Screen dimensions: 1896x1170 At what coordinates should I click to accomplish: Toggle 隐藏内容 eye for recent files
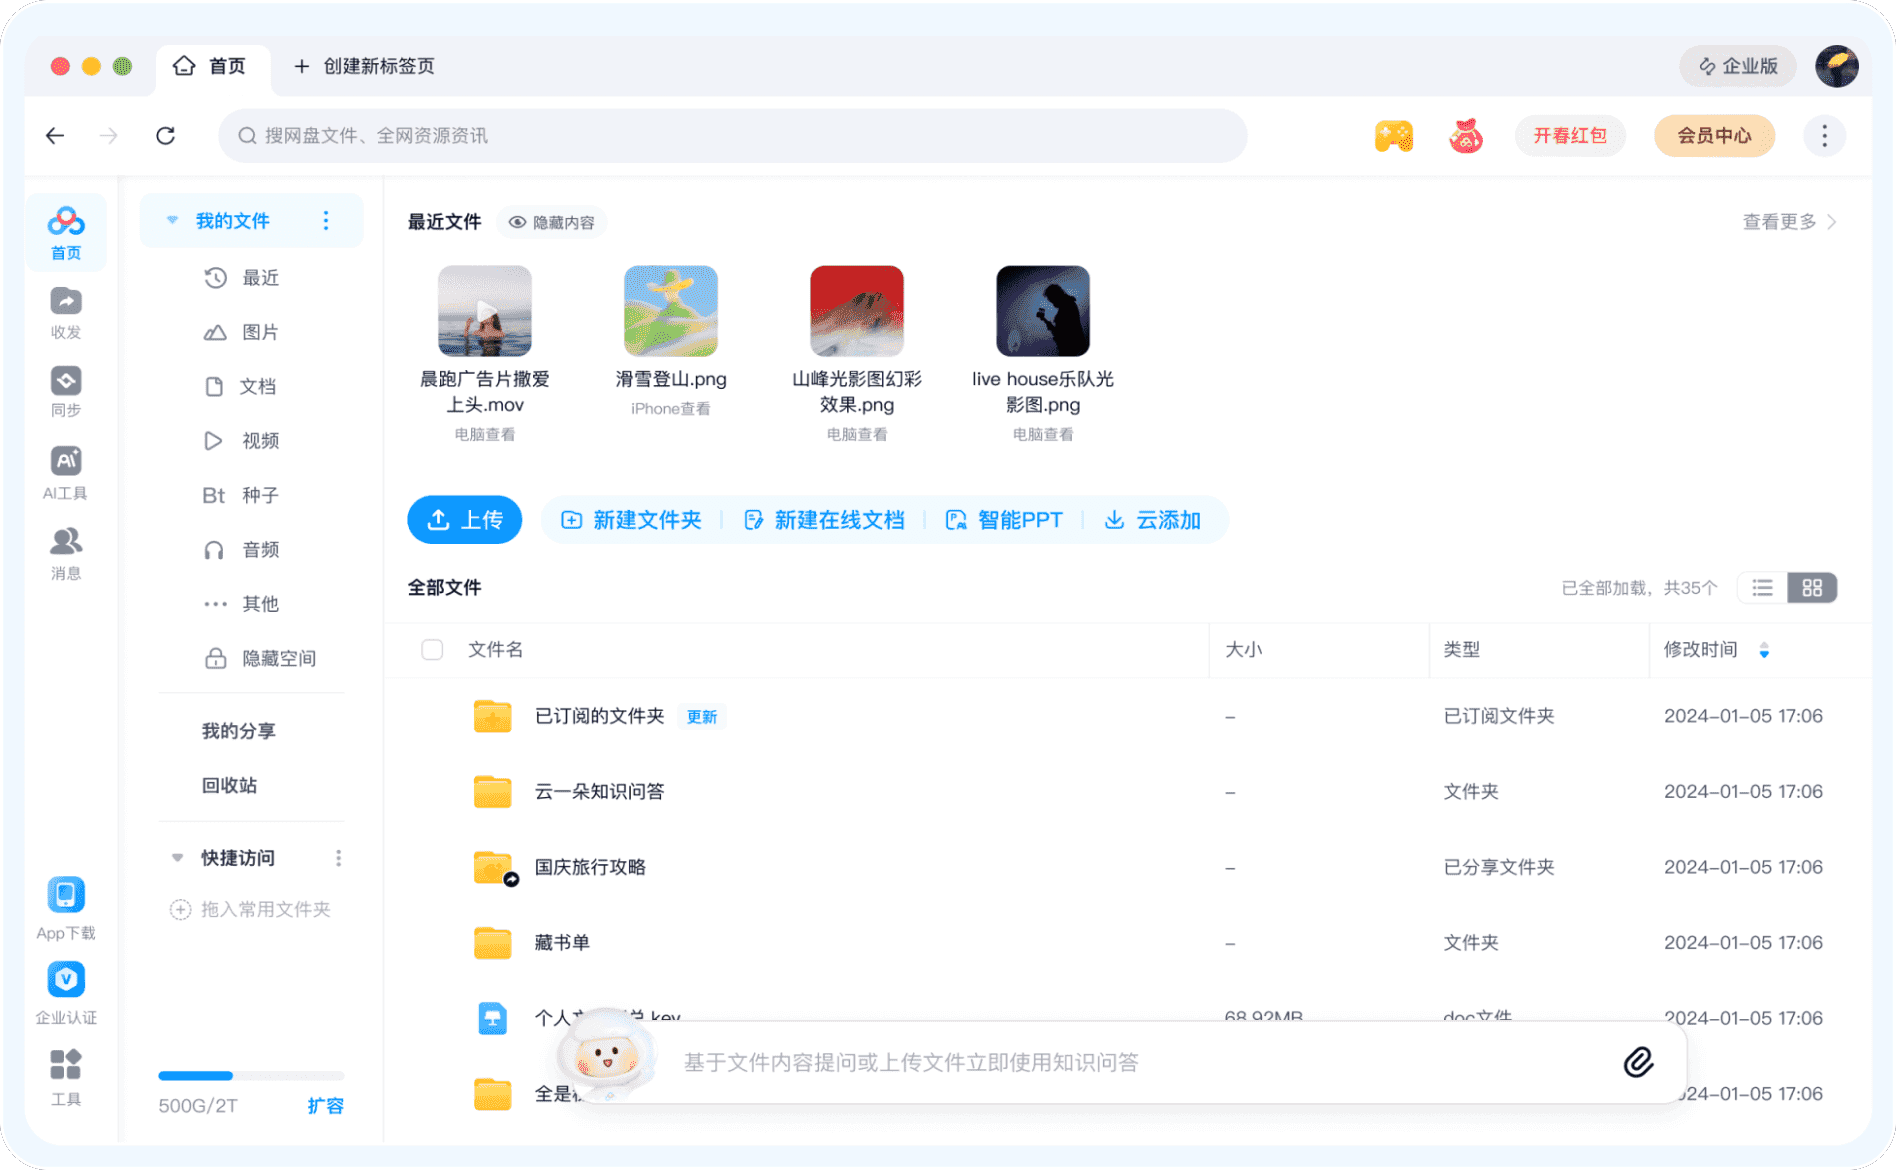518,222
